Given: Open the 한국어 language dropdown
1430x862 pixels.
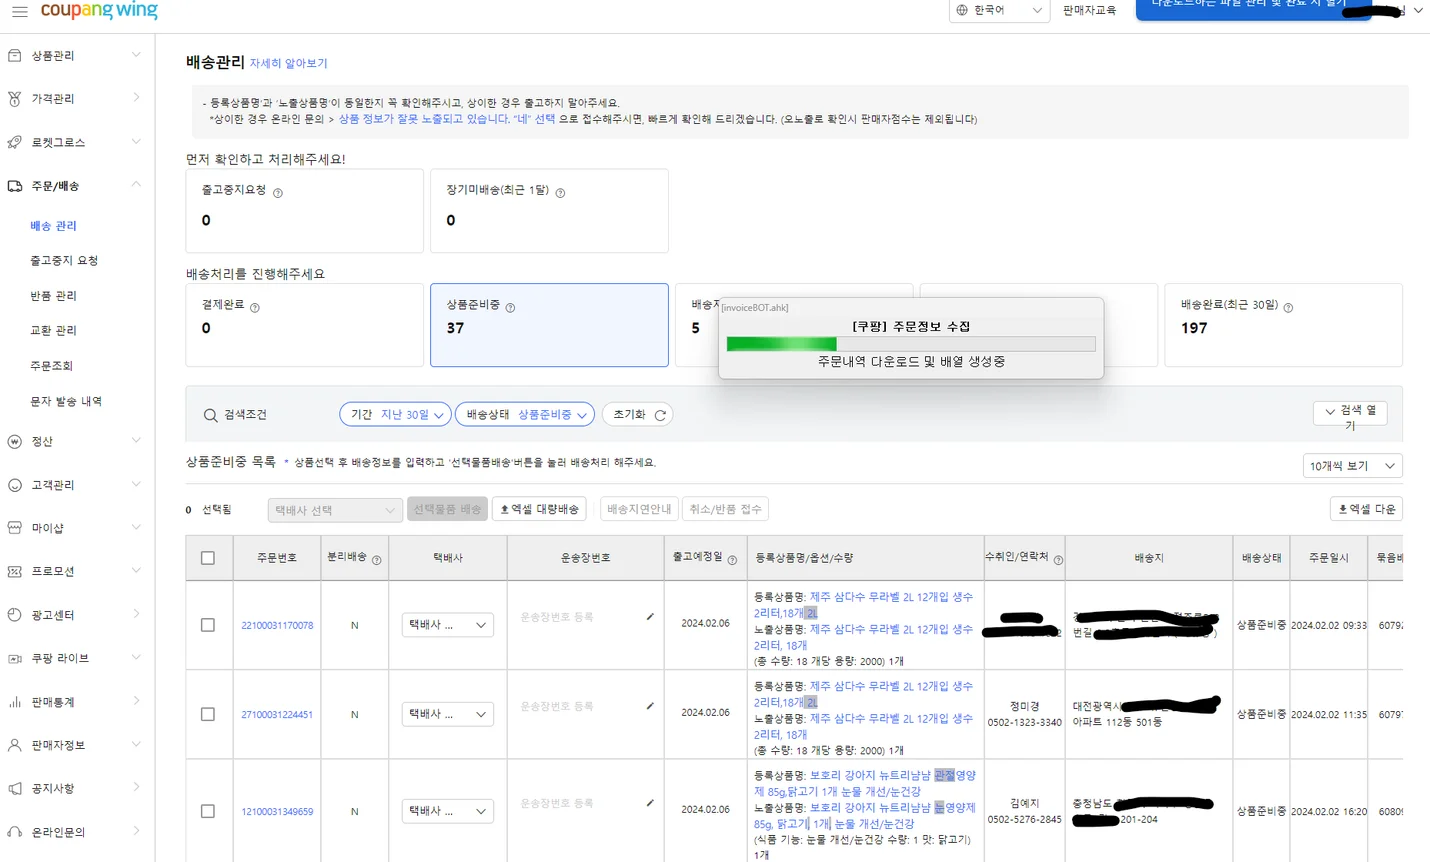Looking at the screenshot, I should point(999,10).
